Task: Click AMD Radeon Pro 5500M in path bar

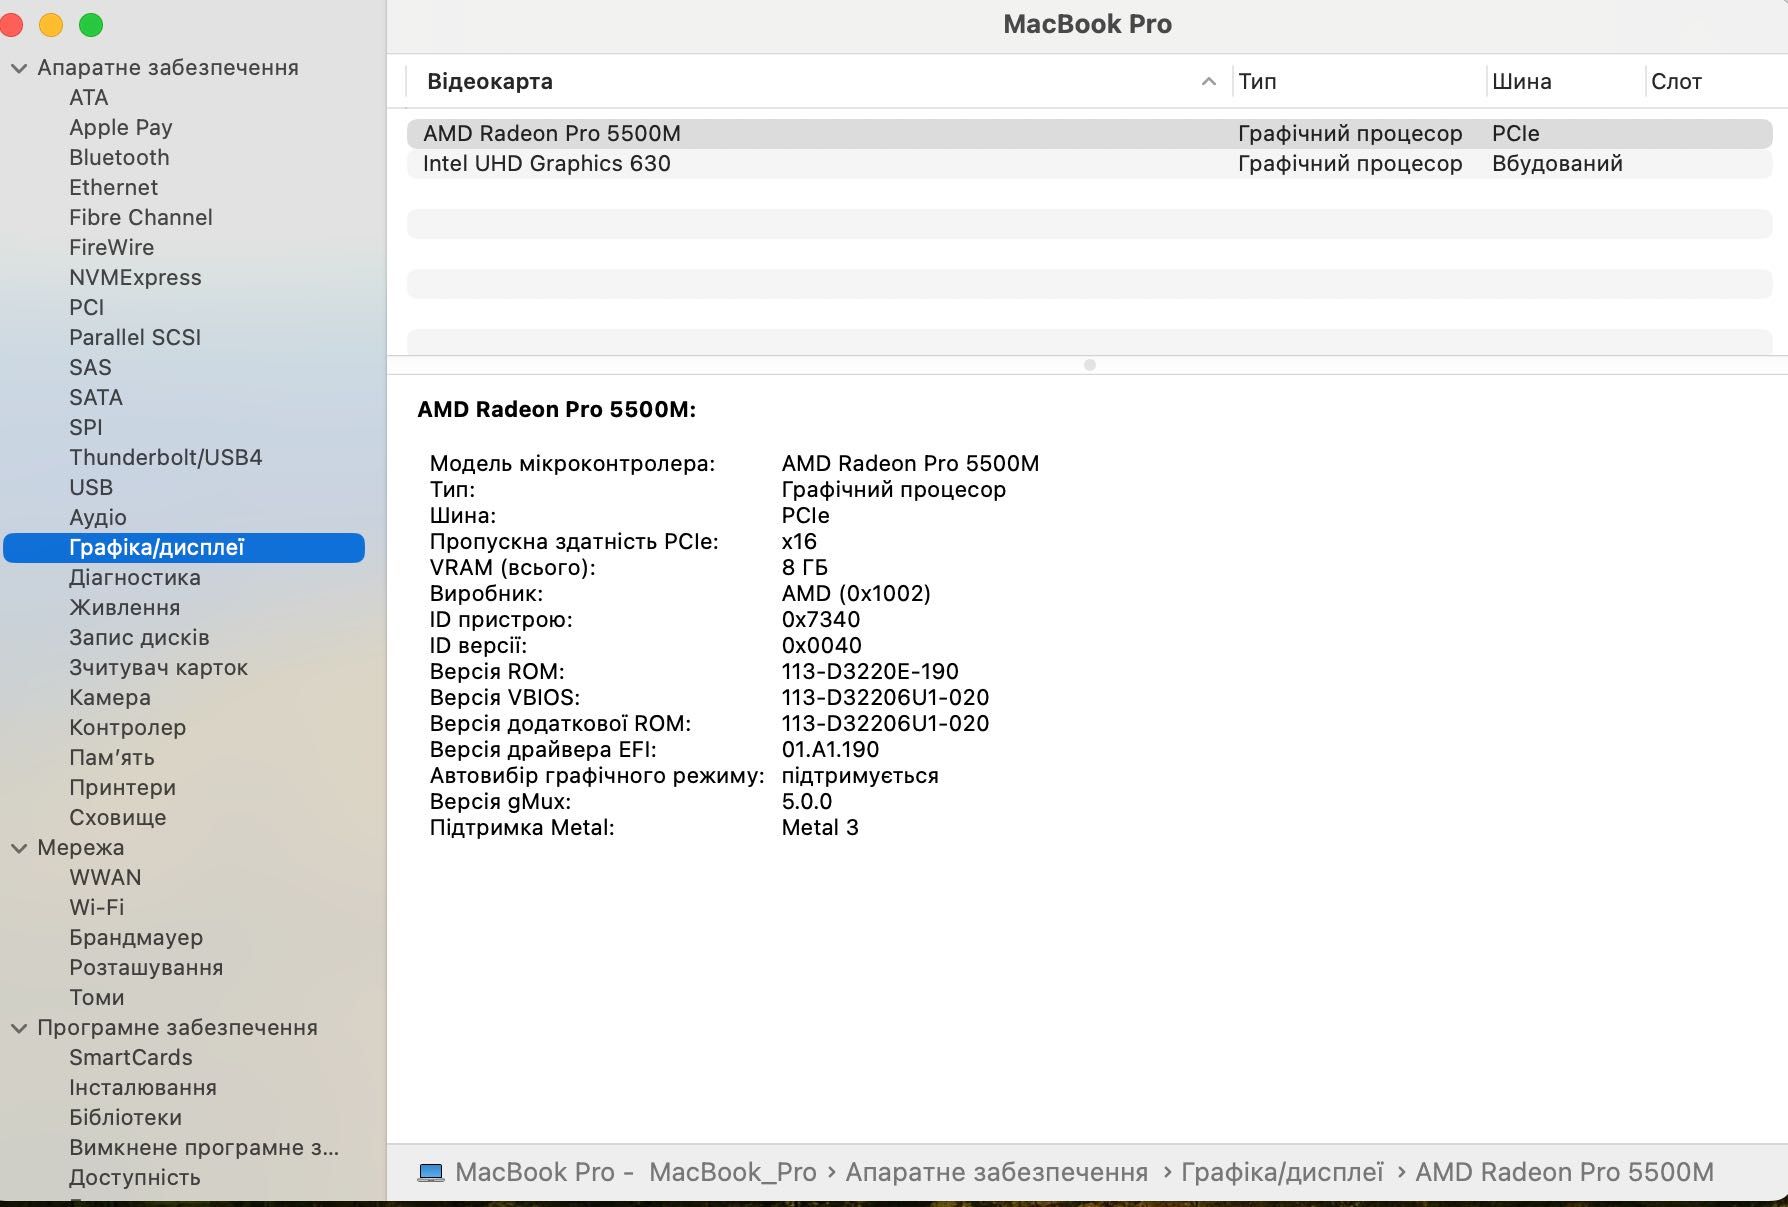Action: [1565, 1172]
